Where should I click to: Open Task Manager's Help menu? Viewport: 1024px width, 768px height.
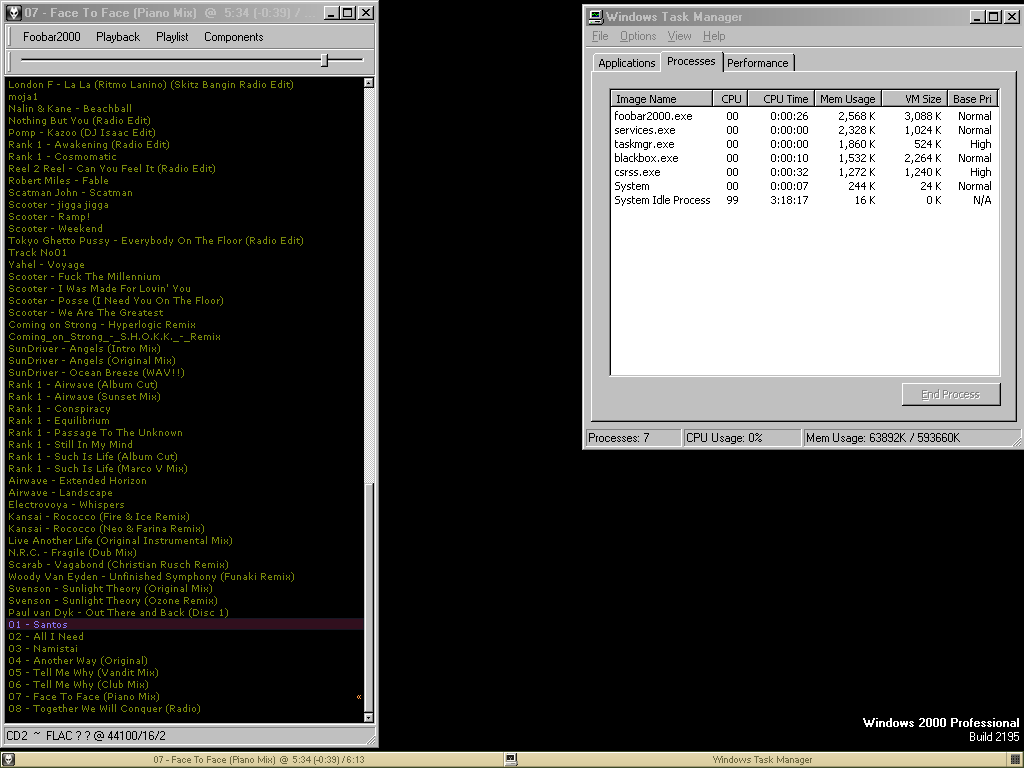(x=714, y=36)
